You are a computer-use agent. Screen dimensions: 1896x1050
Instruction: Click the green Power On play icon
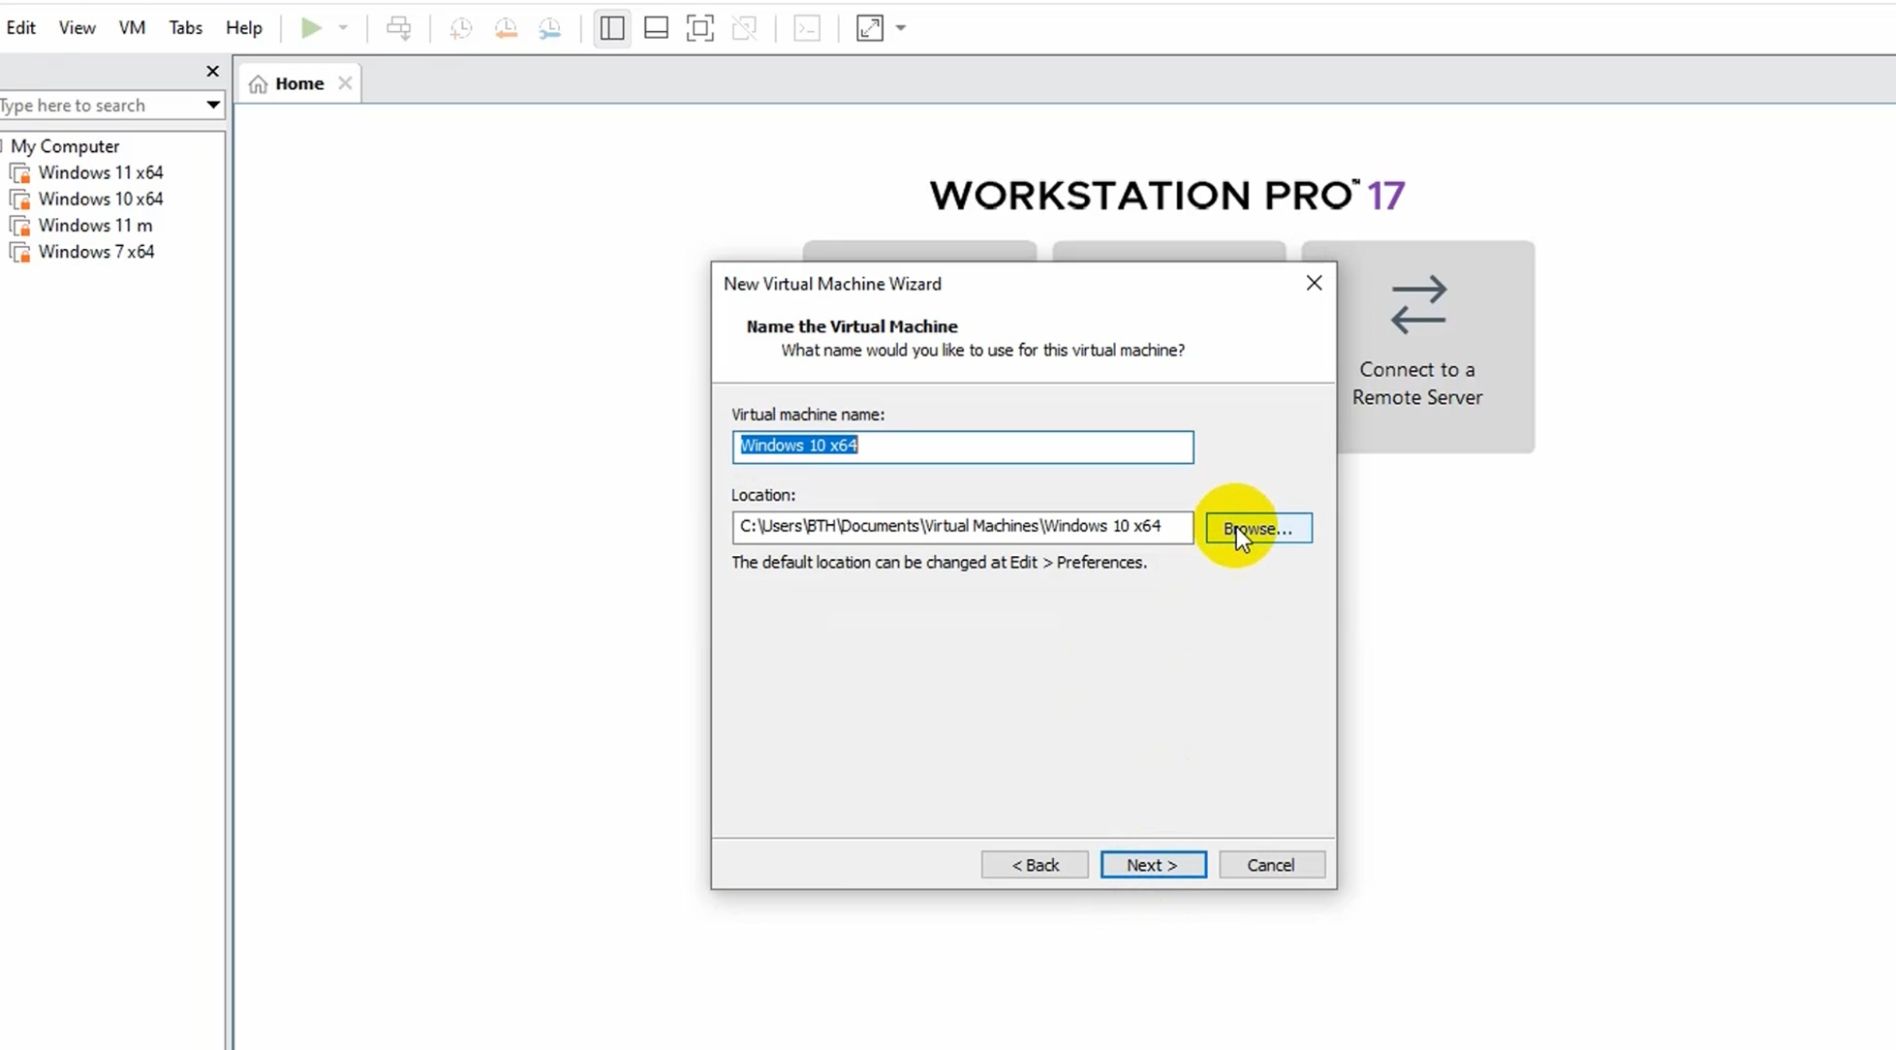(311, 28)
